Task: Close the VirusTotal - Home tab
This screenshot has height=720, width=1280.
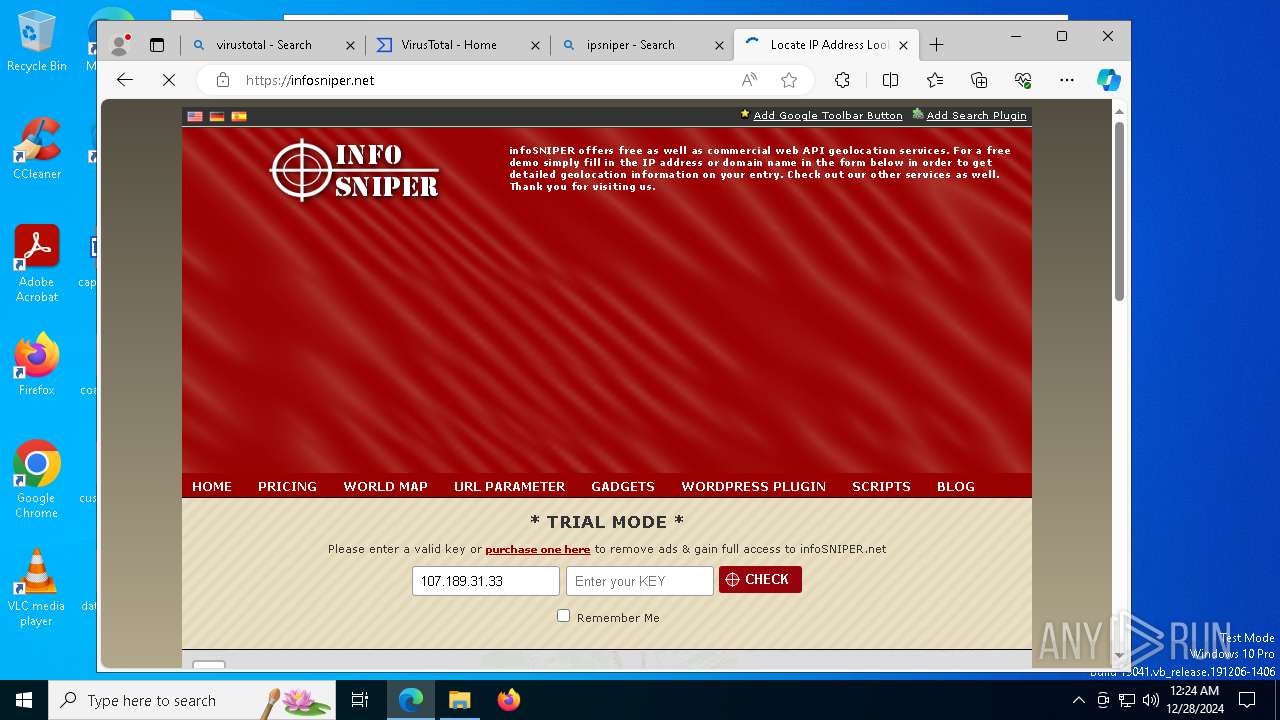Action: [x=535, y=45]
